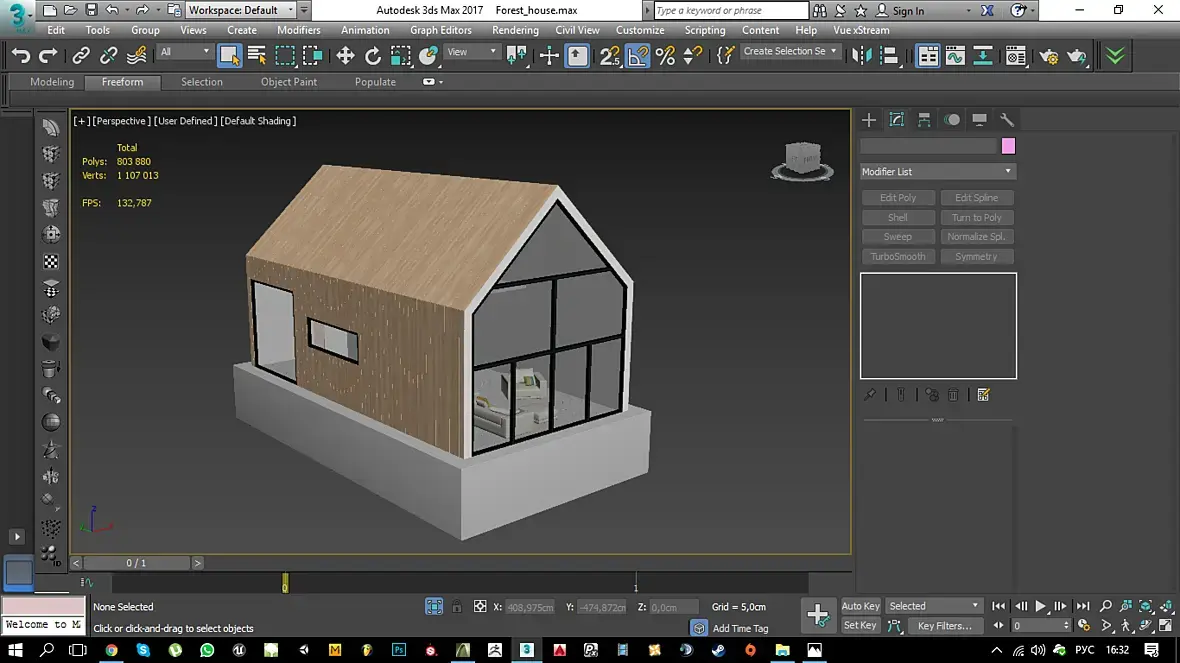Toggle the Angle Snap button
The width and height of the screenshot is (1180, 663).
coord(638,56)
